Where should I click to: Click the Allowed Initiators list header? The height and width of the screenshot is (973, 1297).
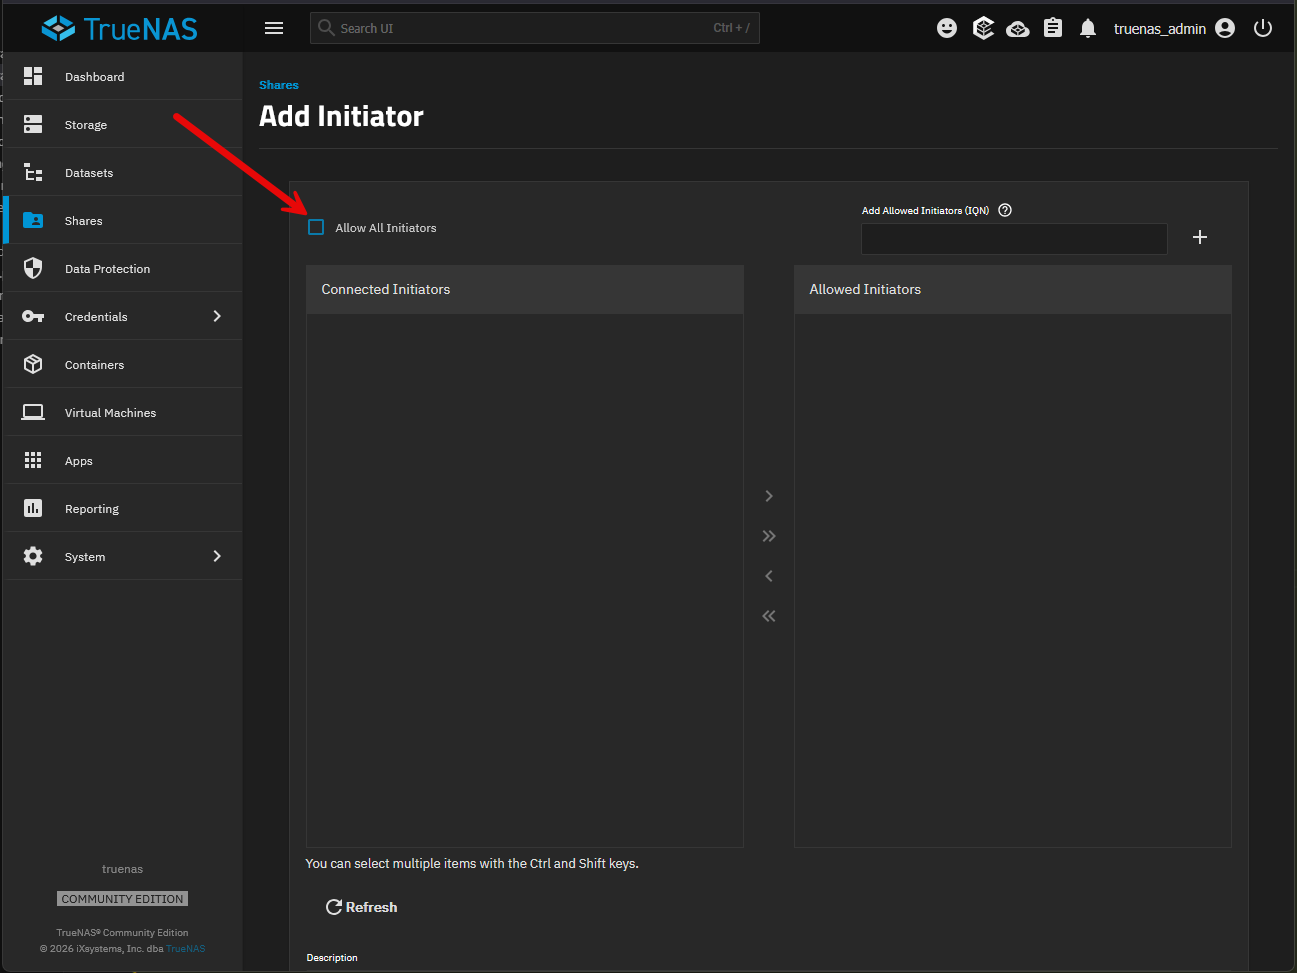(1012, 289)
